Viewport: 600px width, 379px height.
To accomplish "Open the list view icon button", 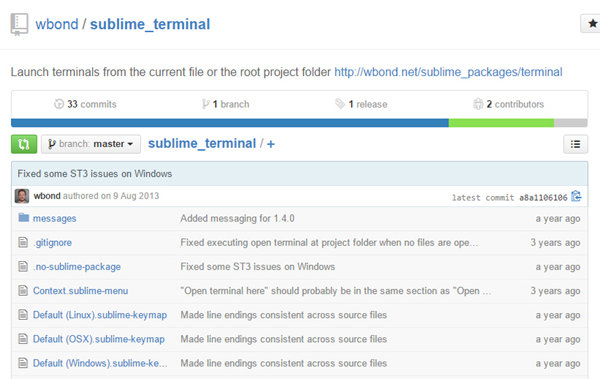I will (x=575, y=144).
